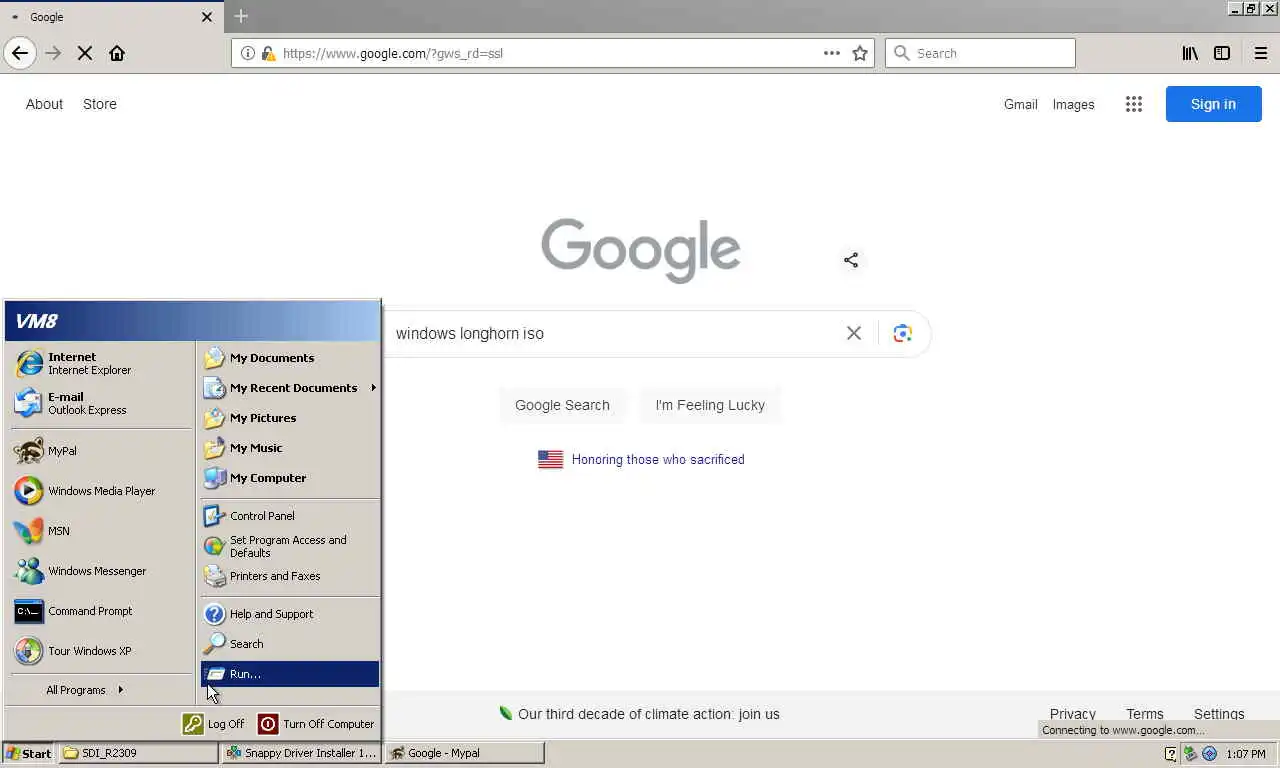The width and height of the screenshot is (1280, 768).
Task: Switch to Snappy Driver Installer taskbar item
Action: tap(301, 753)
